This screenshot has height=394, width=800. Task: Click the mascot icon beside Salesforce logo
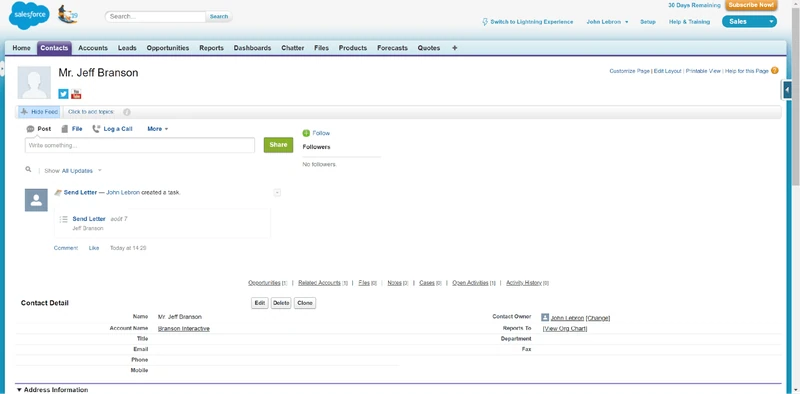(x=67, y=15)
